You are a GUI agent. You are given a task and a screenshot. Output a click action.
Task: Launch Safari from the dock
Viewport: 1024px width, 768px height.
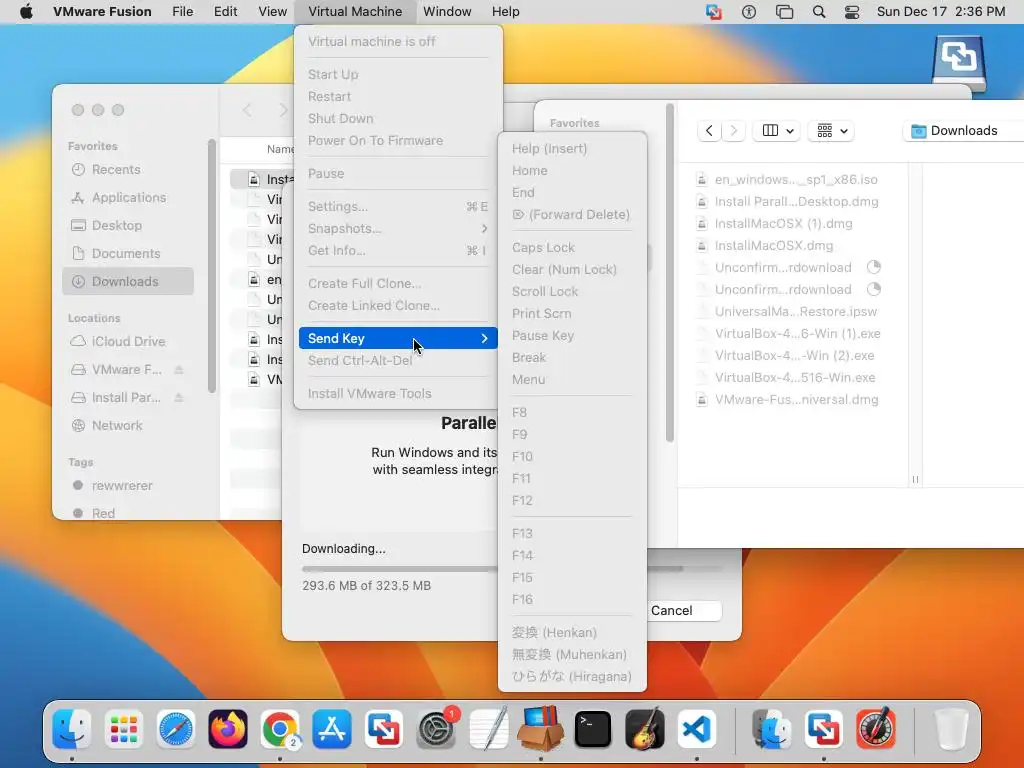[x=176, y=729]
